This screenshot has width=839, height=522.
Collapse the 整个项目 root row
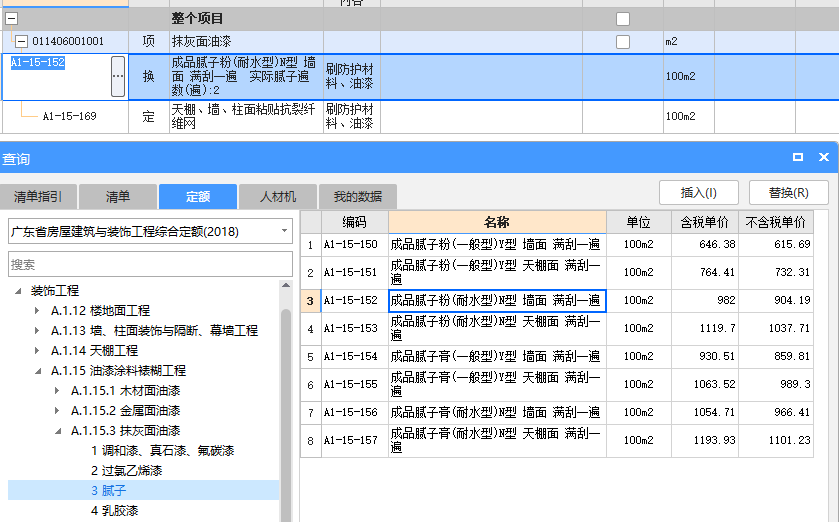pos(12,19)
